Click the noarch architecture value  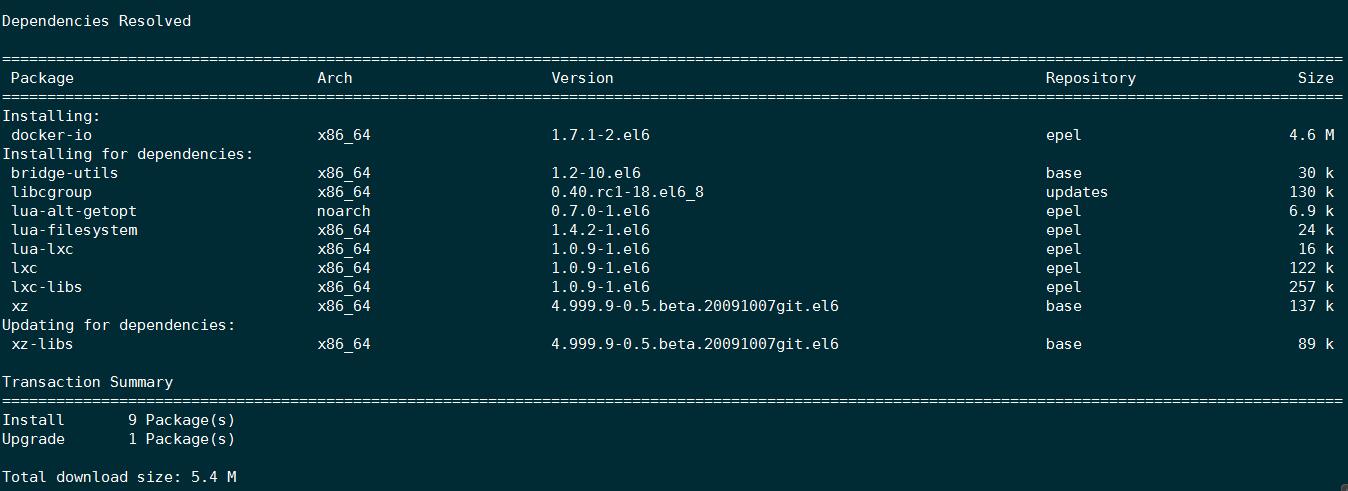pyautogui.click(x=344, y=211)
